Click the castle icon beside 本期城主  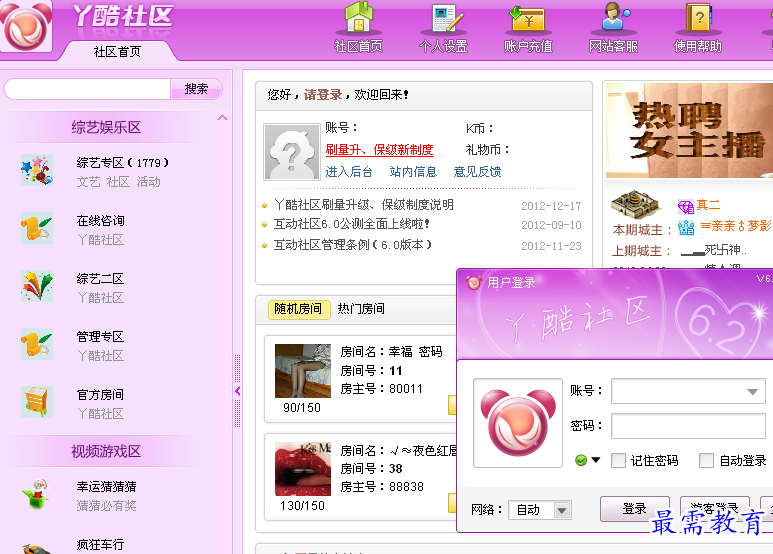(x=635, y=204)
